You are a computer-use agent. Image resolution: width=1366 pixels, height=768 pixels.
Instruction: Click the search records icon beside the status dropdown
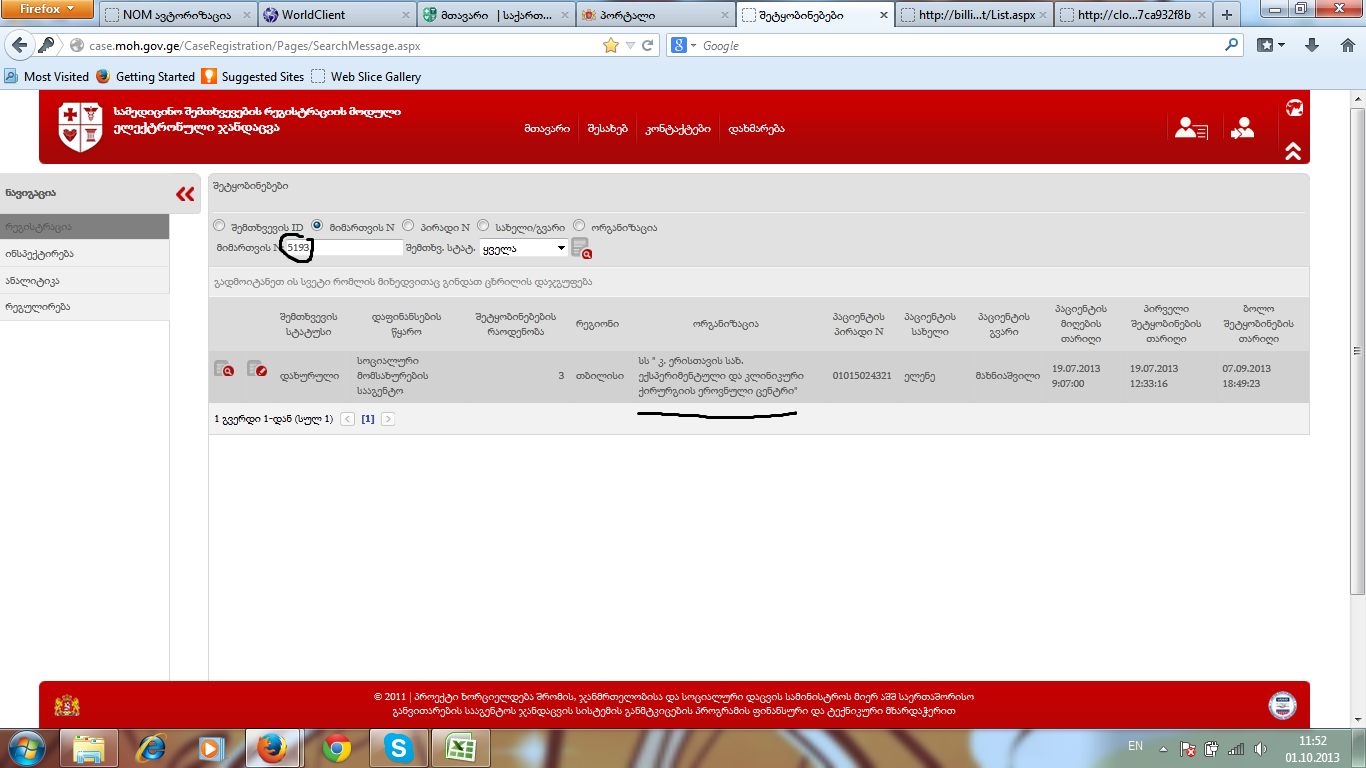coord(580,248)
